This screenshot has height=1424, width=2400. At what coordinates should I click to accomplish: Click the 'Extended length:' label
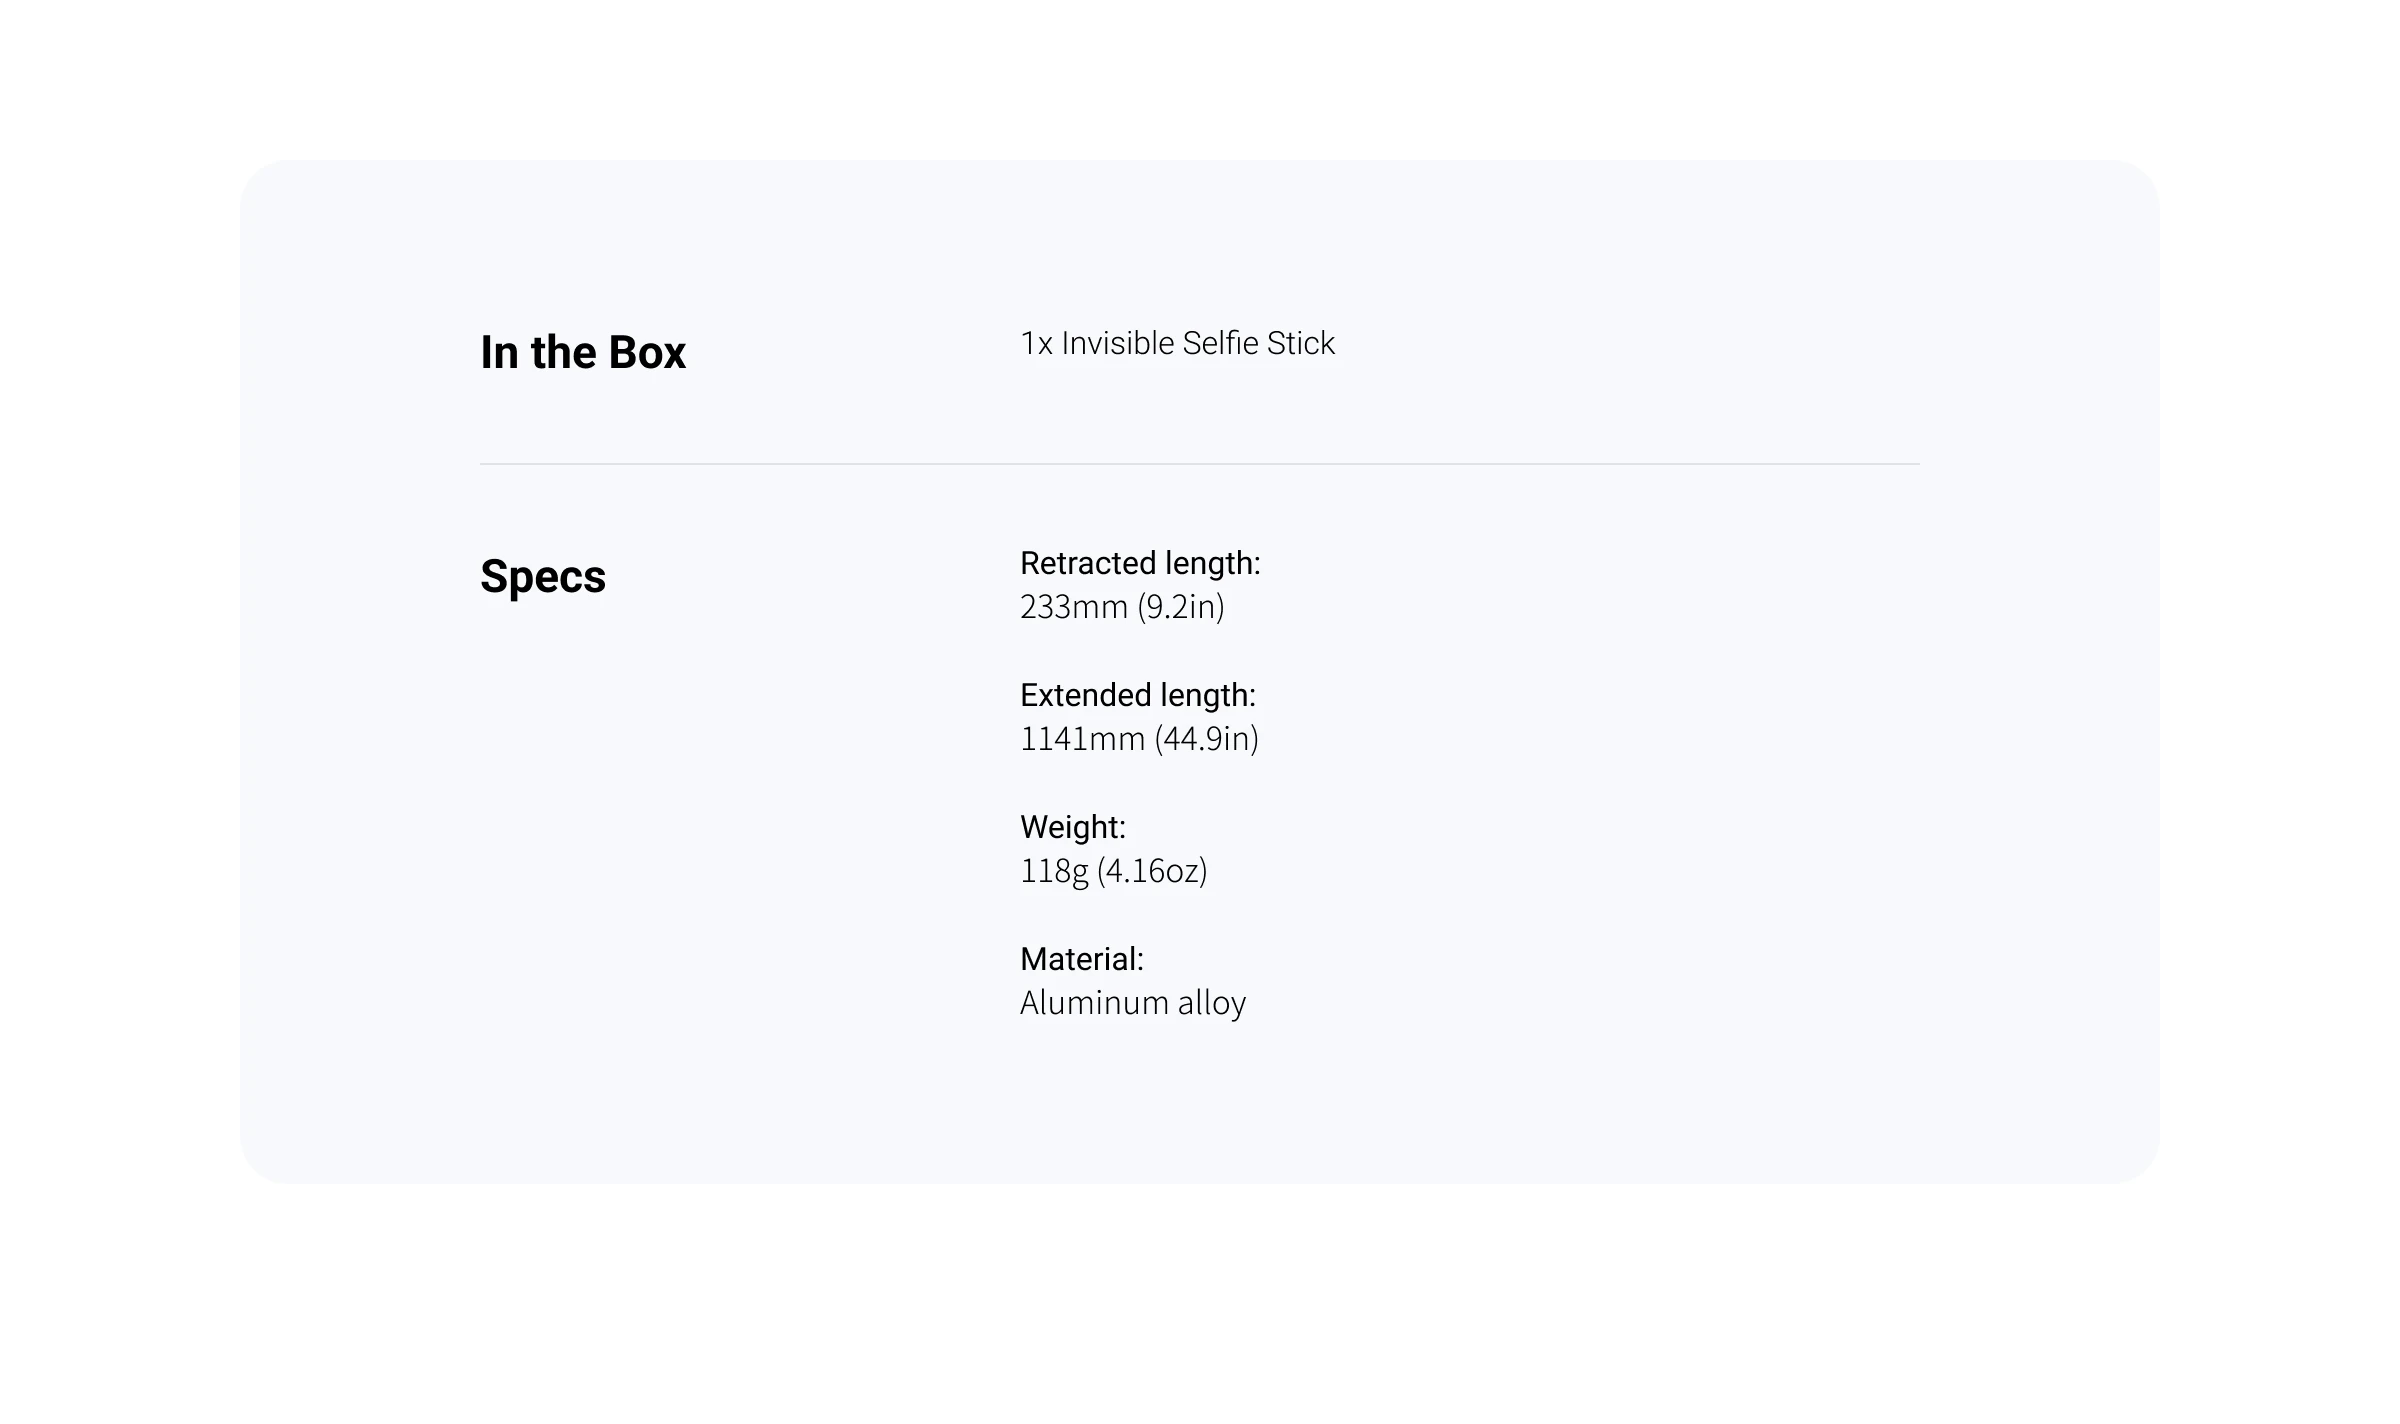[x=1137, y=696]
